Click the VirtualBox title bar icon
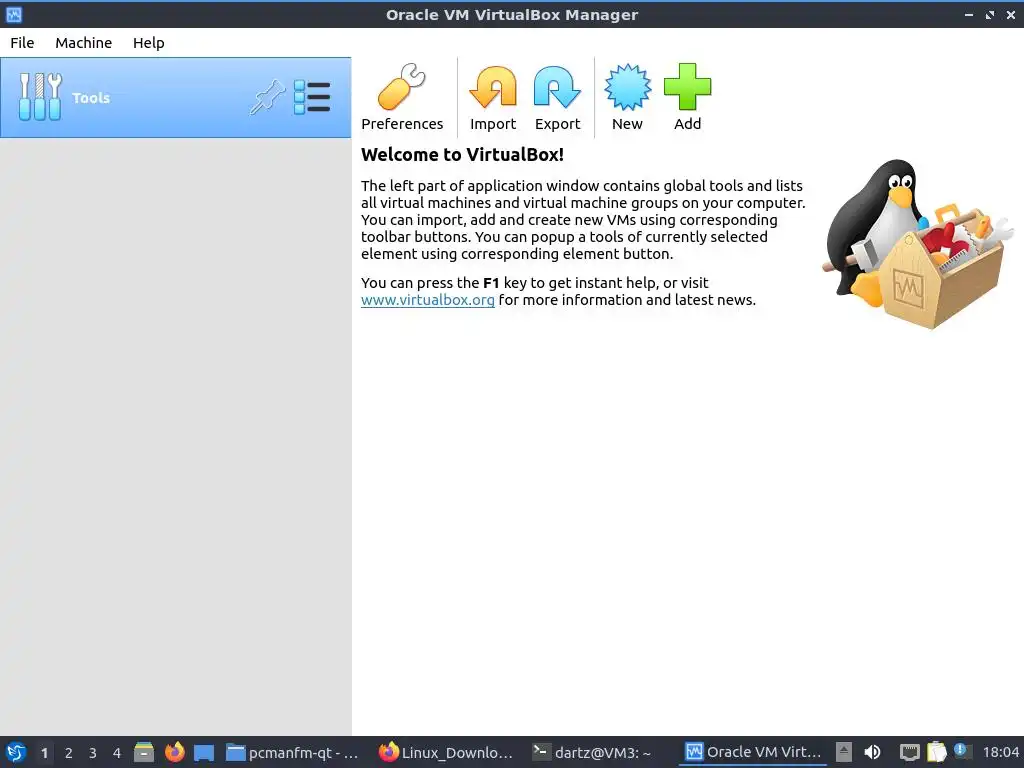Image resolution: width=1024 pixels, height=768 pixels. click(x=14, y=14)
